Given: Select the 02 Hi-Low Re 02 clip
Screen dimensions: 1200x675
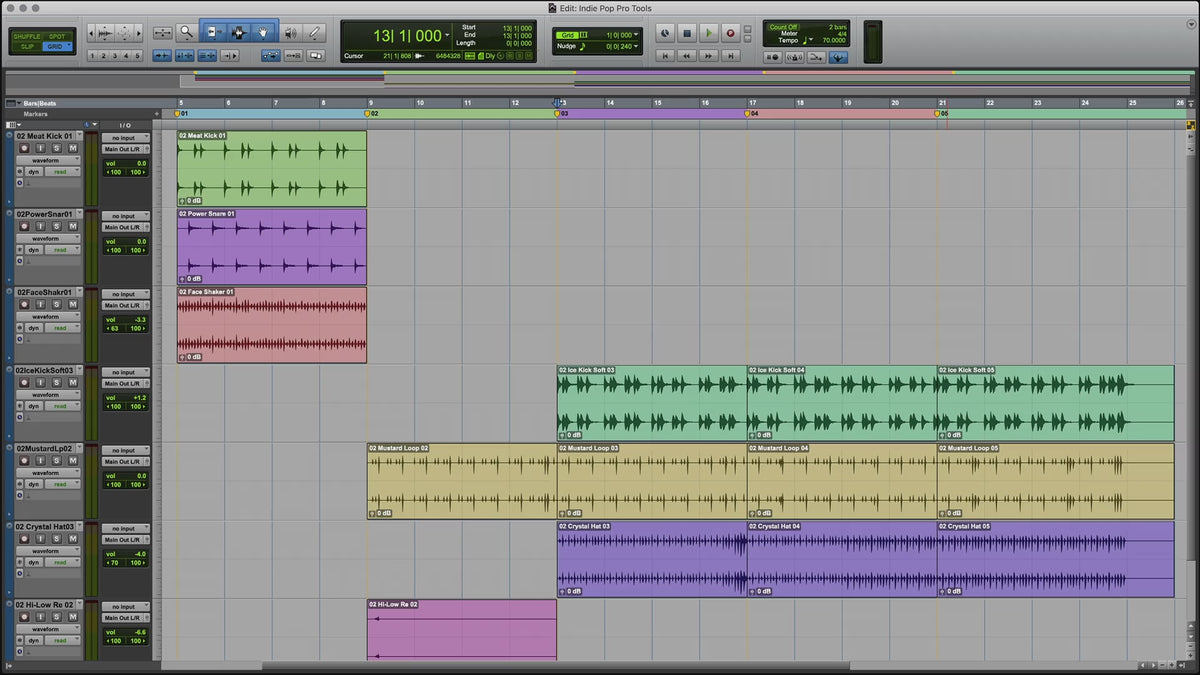Looking at the screenshot, I should pos(461,630).
